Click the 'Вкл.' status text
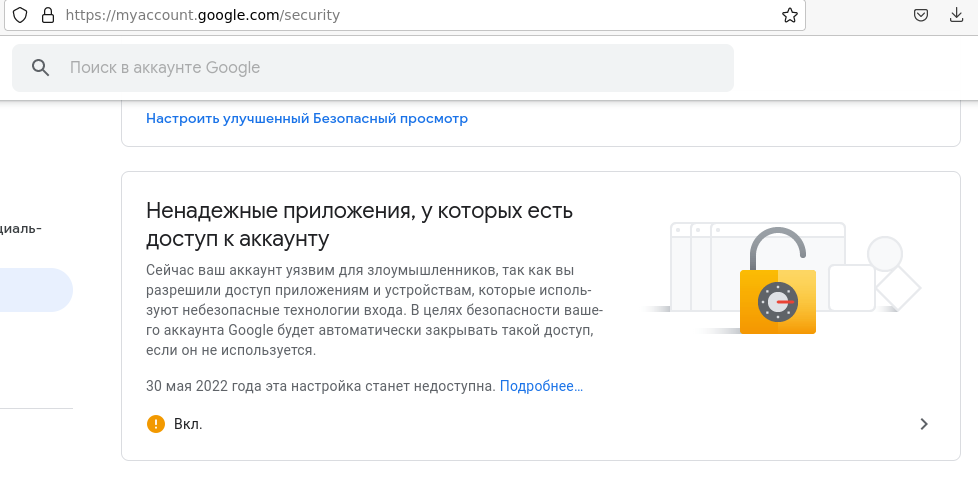The image size is (978, 477). [188, 425]
